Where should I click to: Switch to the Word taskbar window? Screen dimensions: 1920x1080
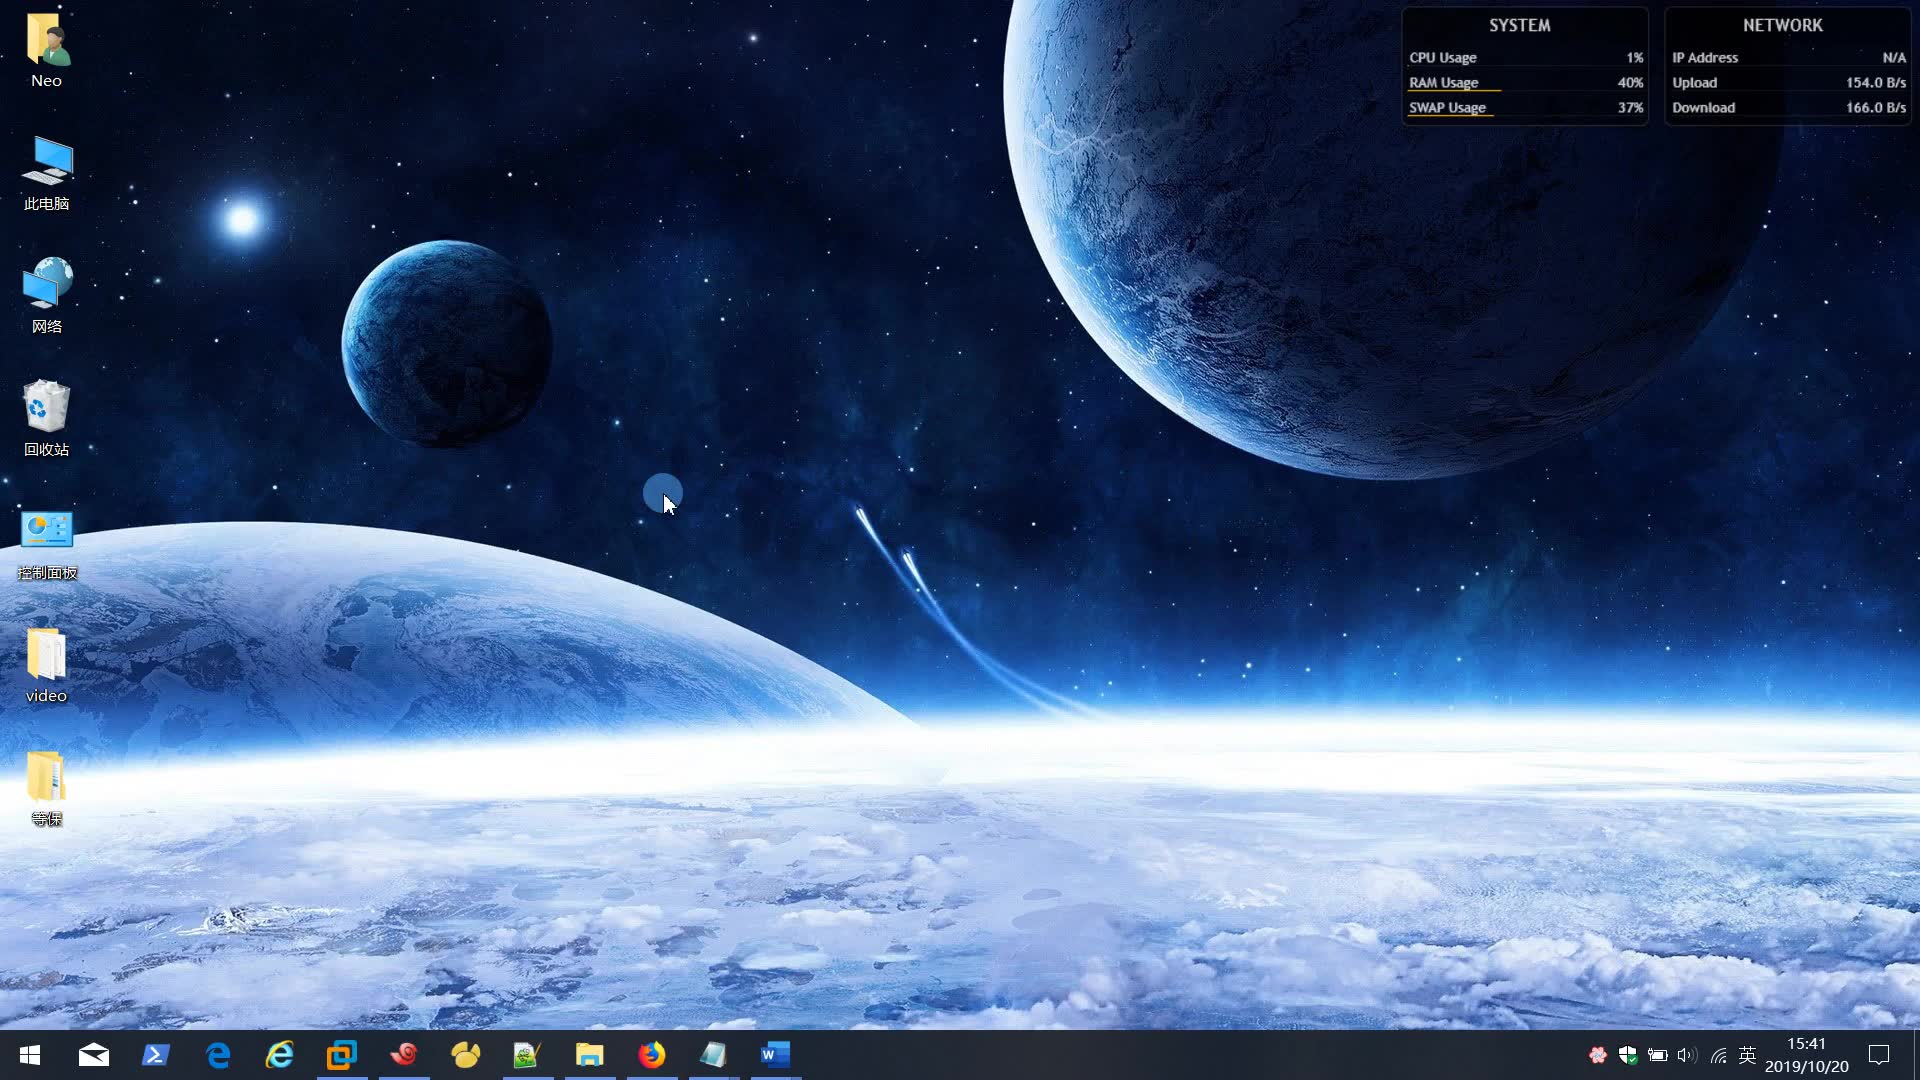(x=775, y=1055)
